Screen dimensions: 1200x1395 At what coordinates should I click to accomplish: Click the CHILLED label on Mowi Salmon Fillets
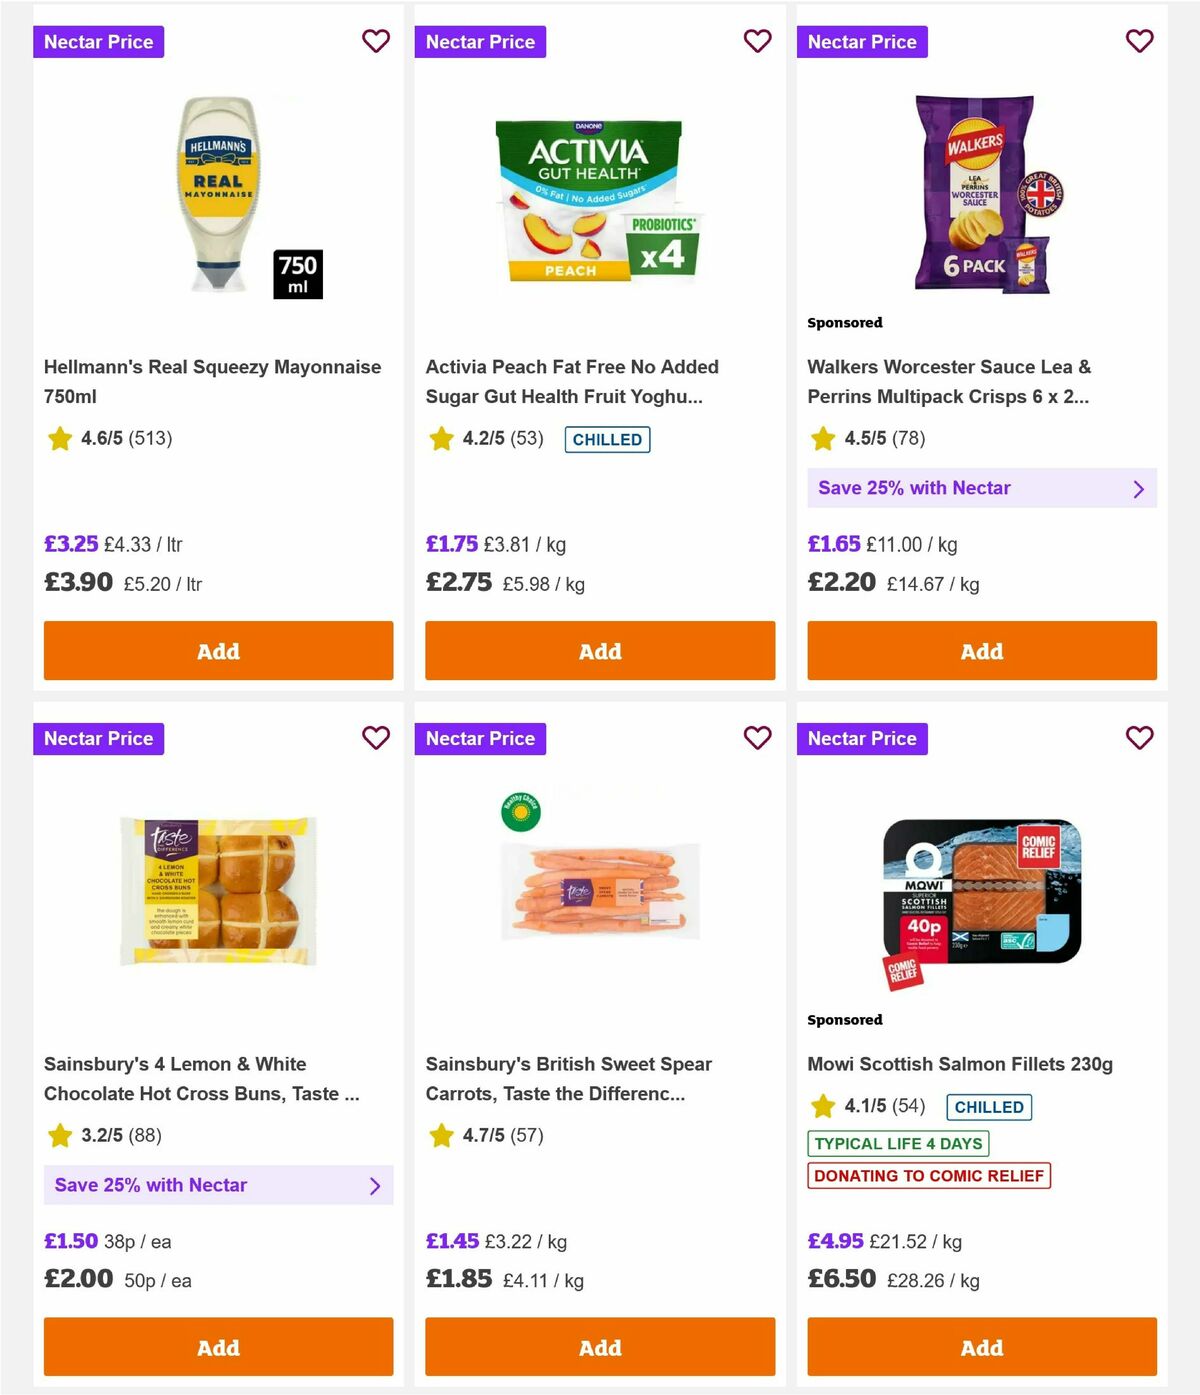989,1107
